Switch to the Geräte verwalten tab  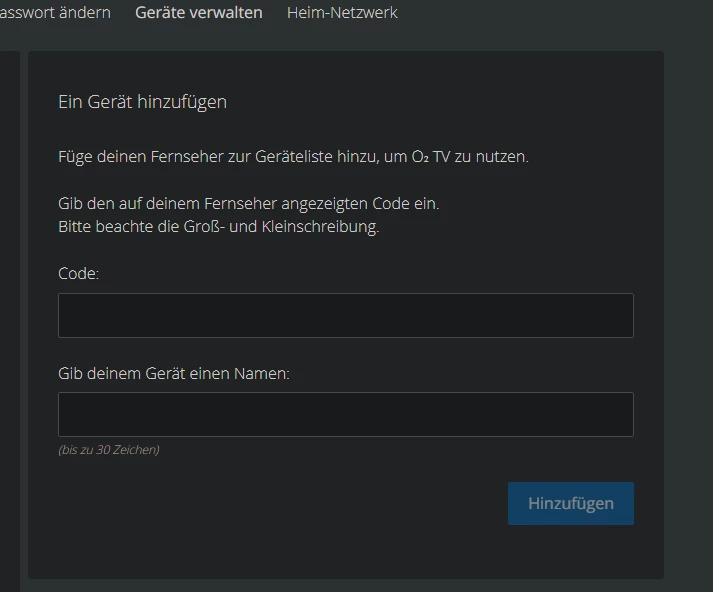198,13
